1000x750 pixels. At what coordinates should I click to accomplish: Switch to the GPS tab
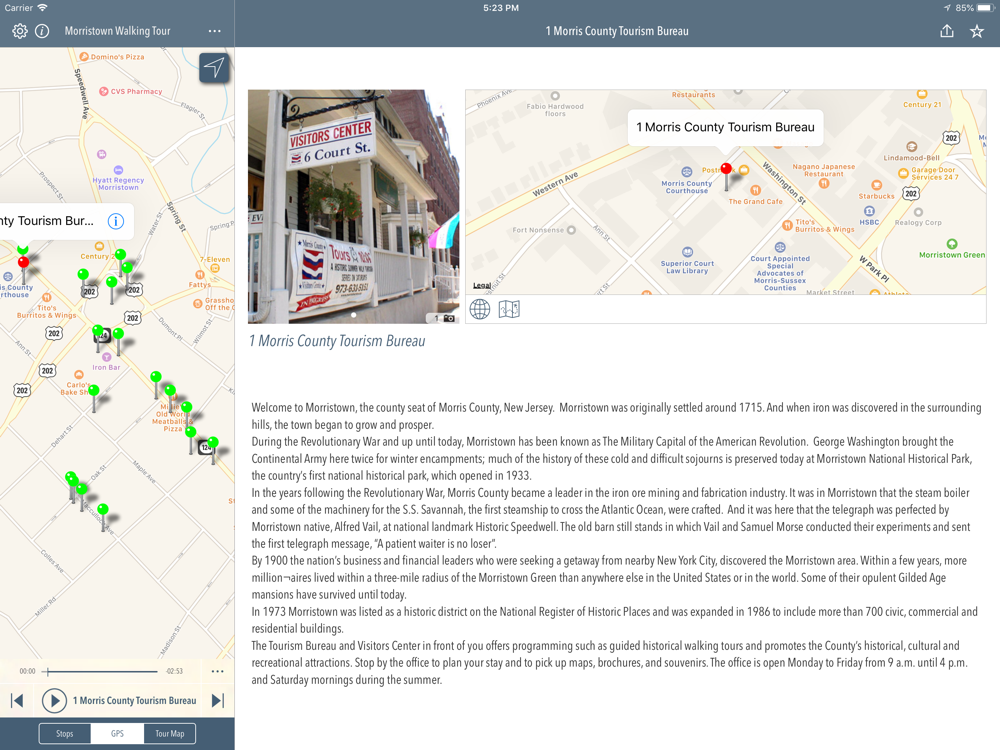tap(117, 733)
